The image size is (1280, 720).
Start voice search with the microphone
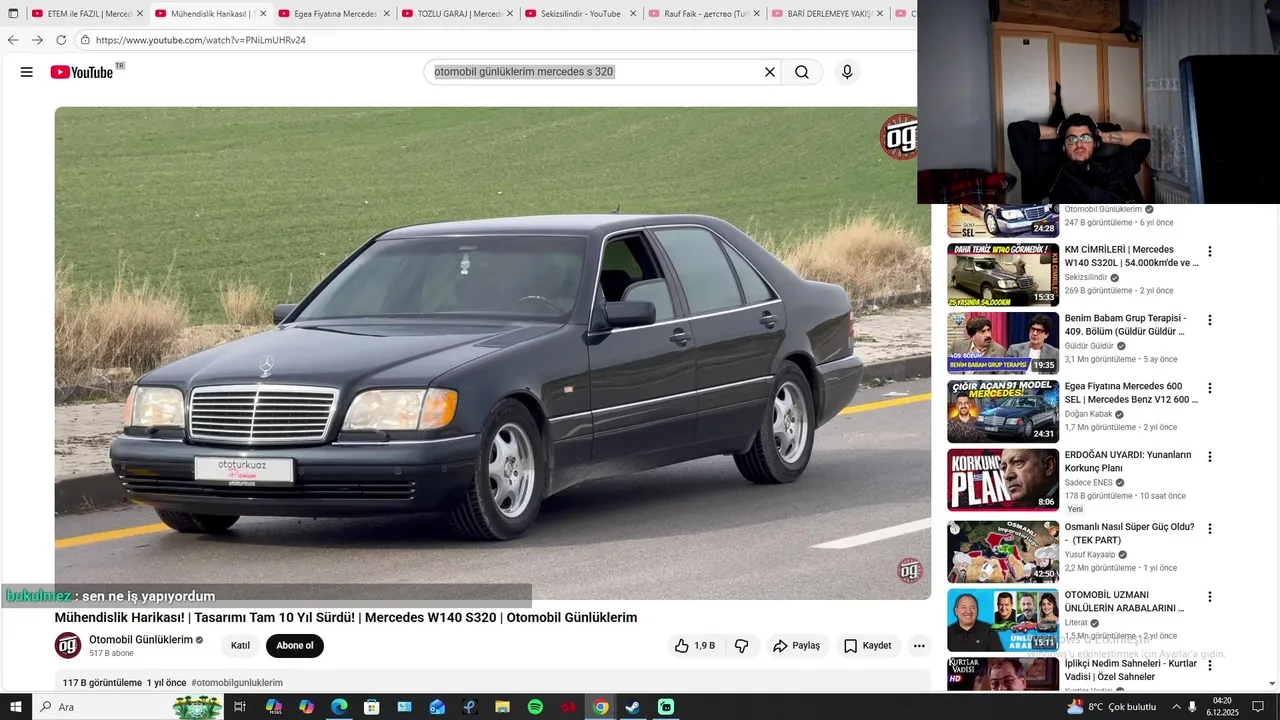tap(847, 72)
